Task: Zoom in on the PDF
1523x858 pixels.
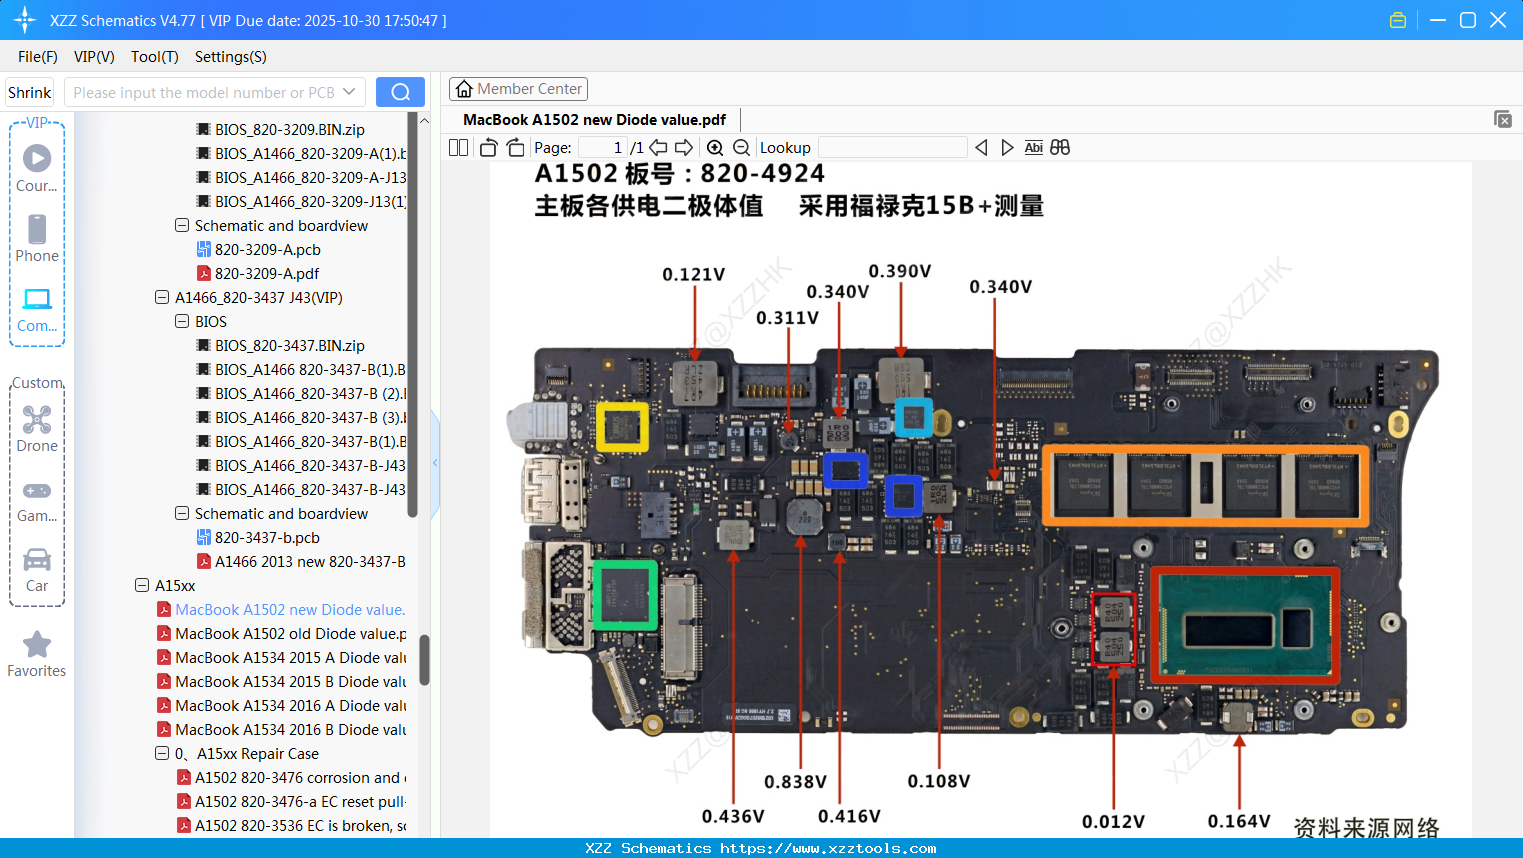Action: click(715, 147)
